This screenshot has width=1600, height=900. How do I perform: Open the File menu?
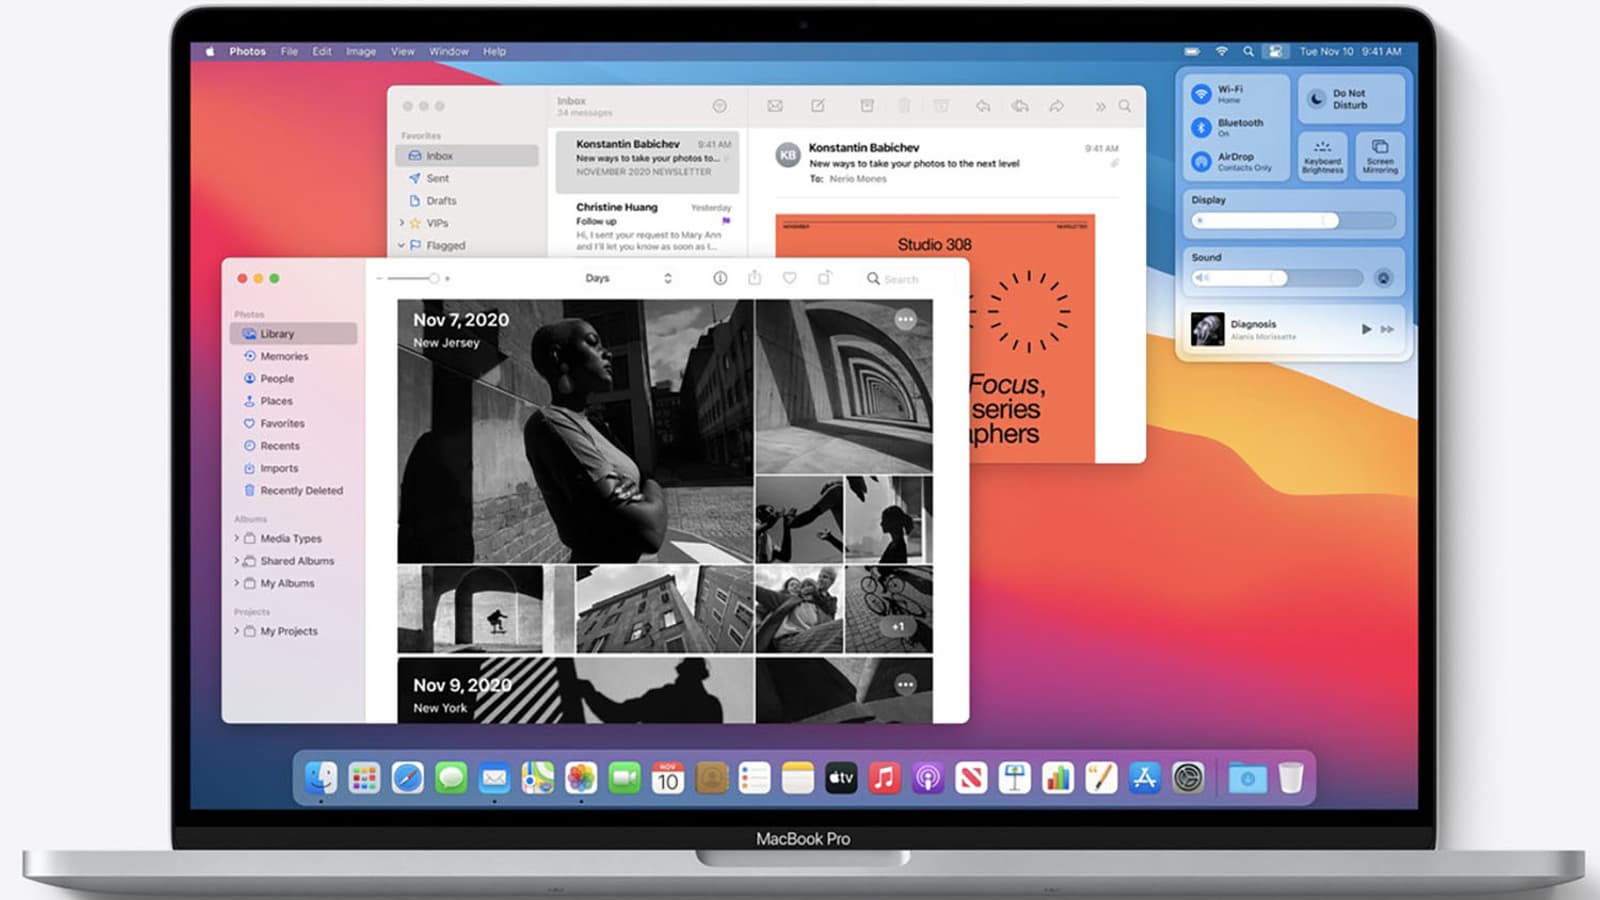point(289,51)
